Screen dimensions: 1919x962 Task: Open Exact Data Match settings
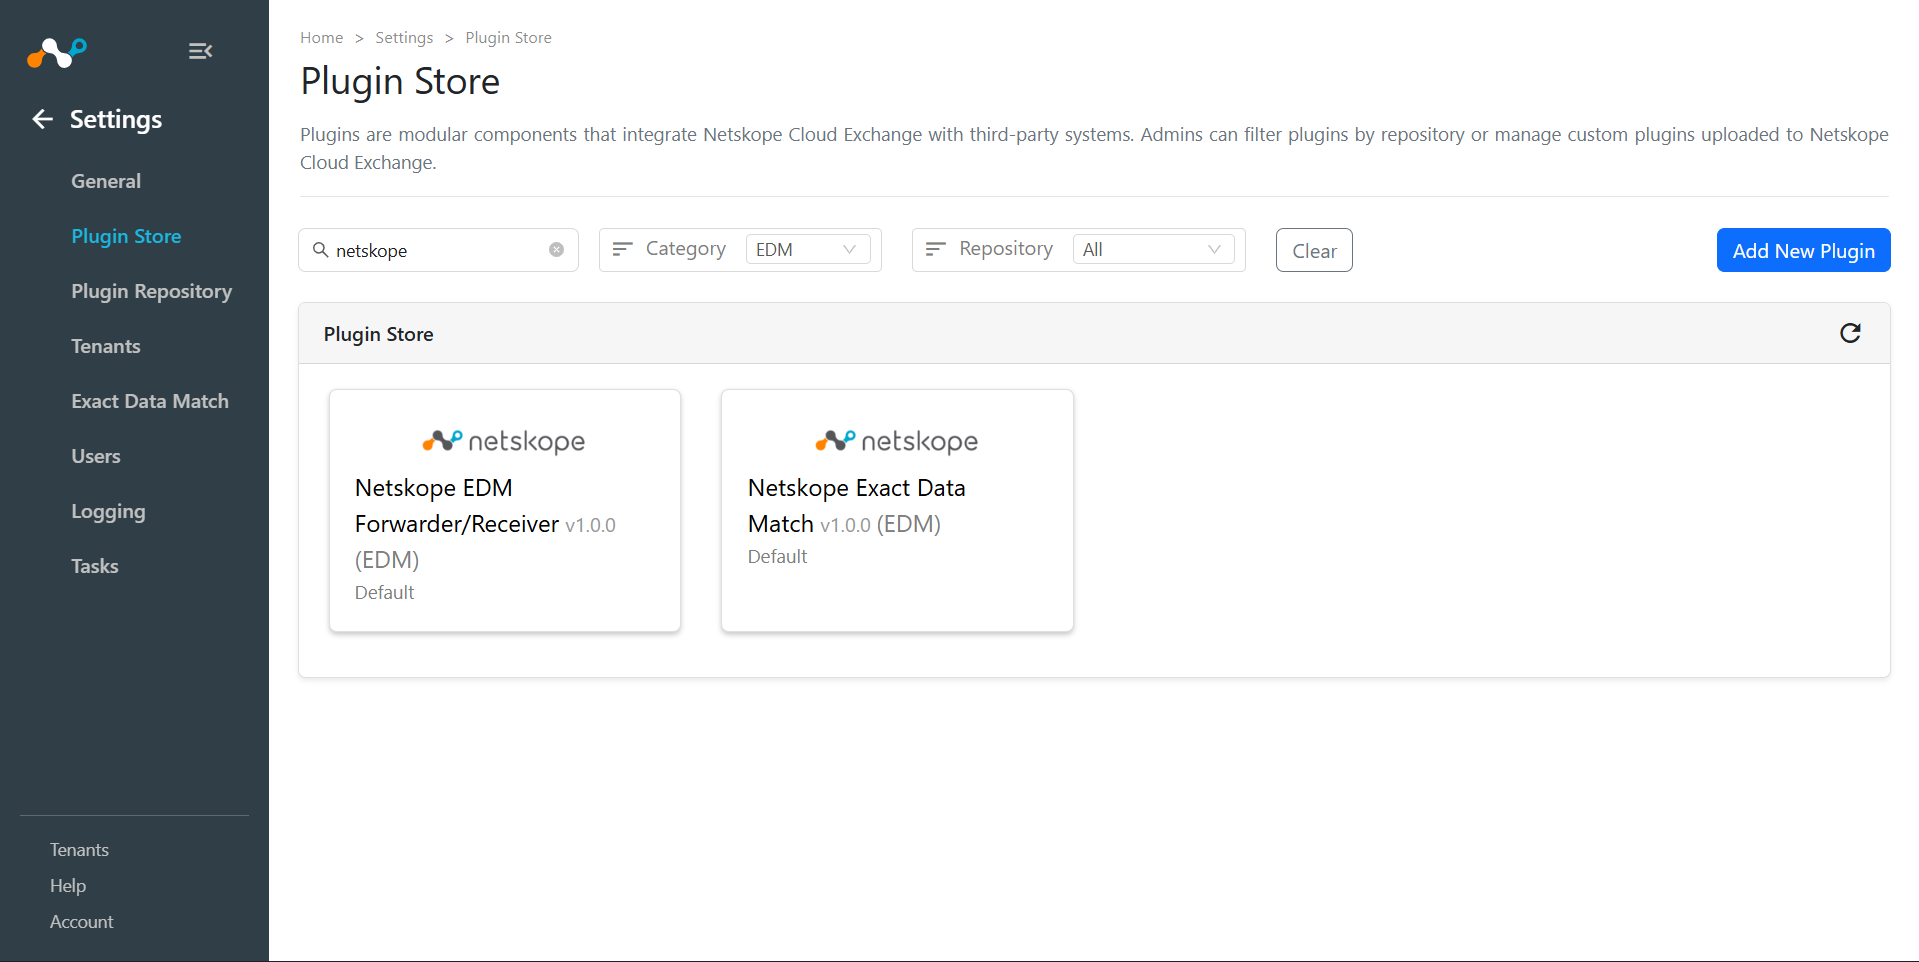point(150,401)
